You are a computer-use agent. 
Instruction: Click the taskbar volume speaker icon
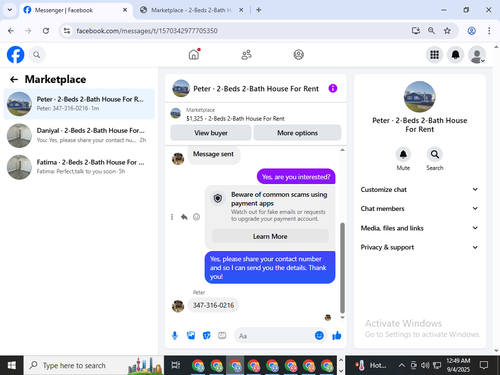tap(425, 365)
